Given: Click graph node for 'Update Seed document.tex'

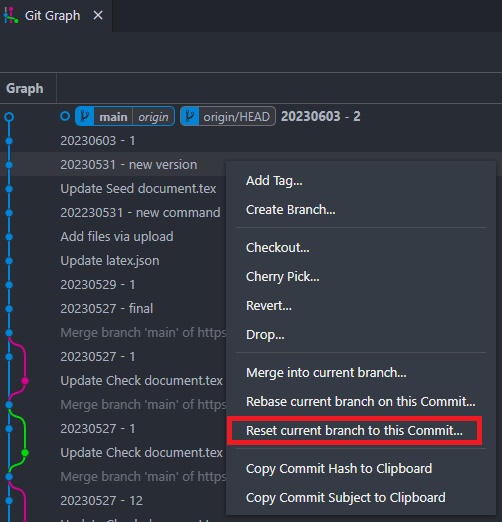Looking at the screenshot, I should (9, 189).
